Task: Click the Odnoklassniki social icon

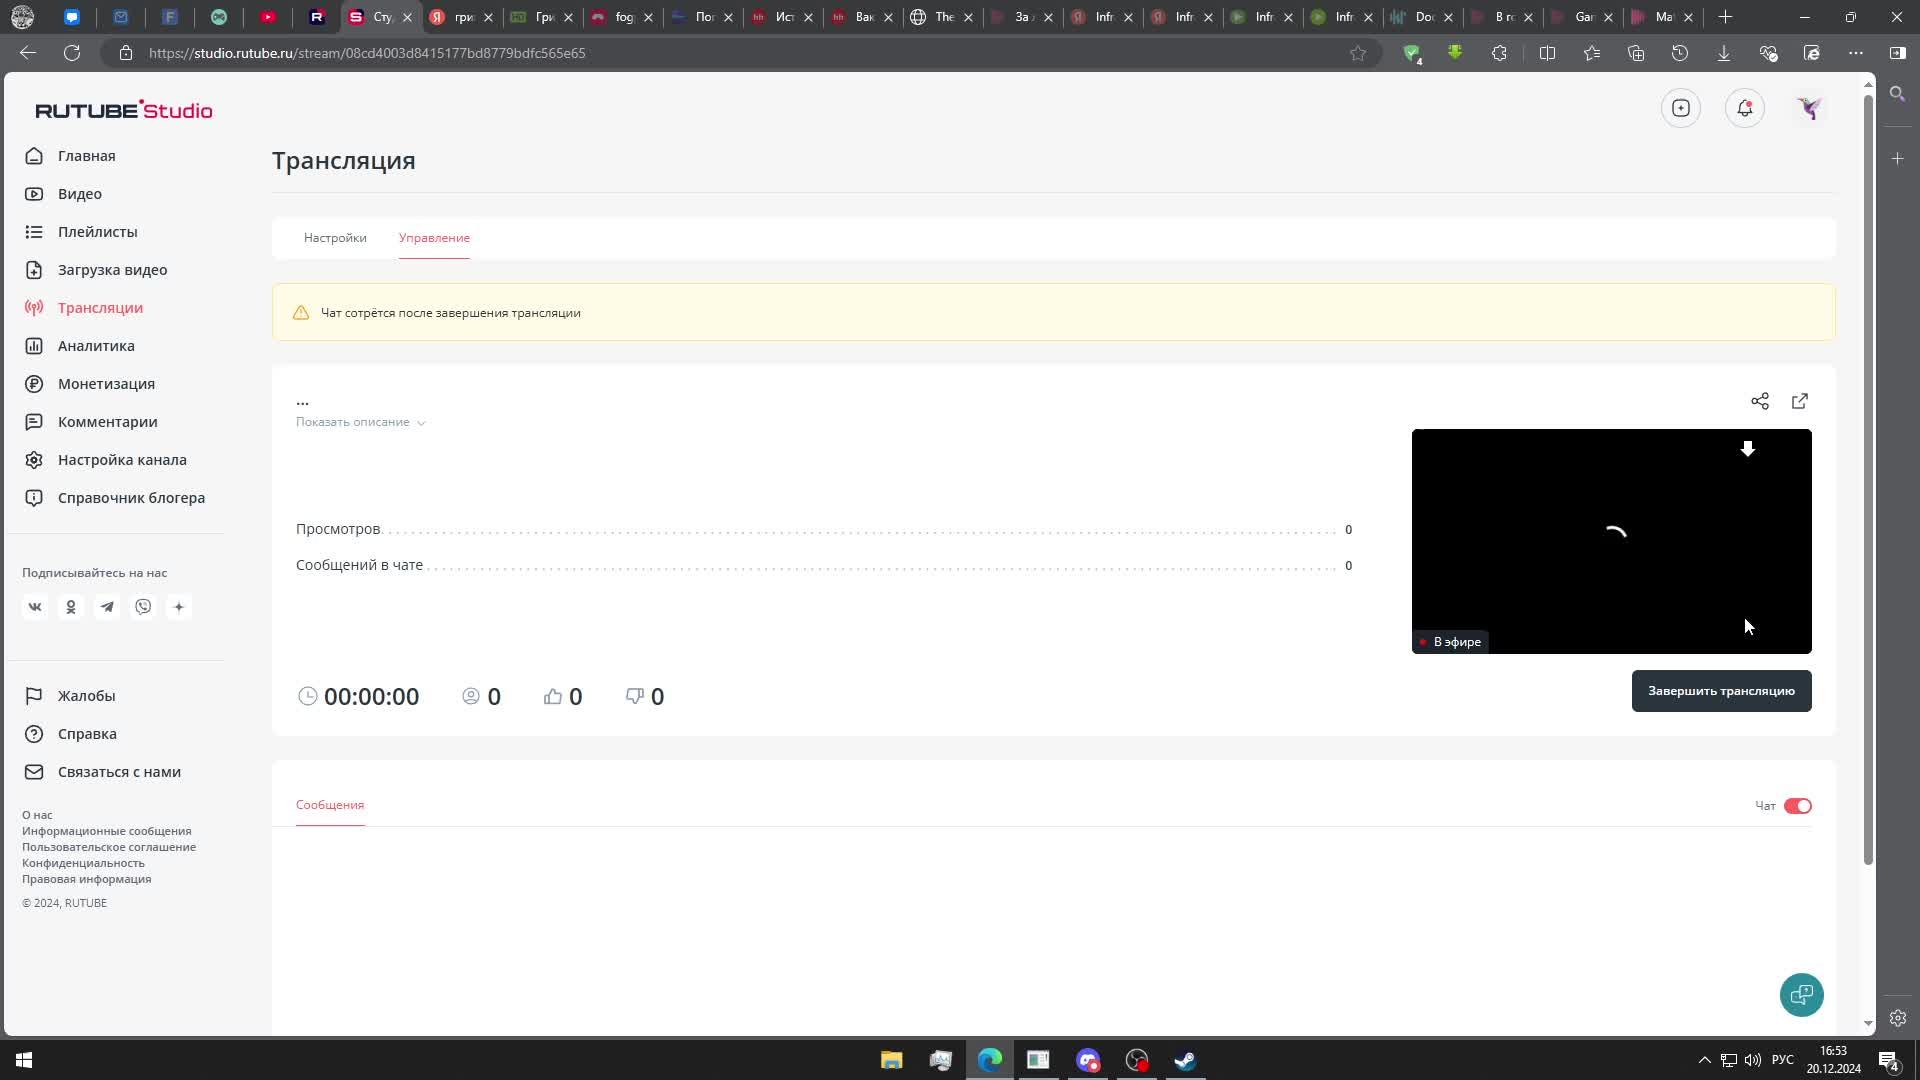Action: click(71, 607)
